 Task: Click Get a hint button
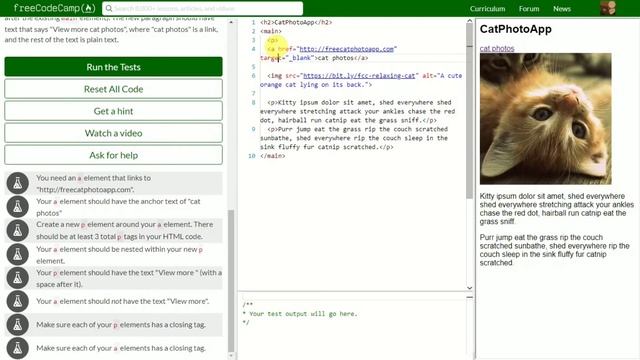coord(113,111)
